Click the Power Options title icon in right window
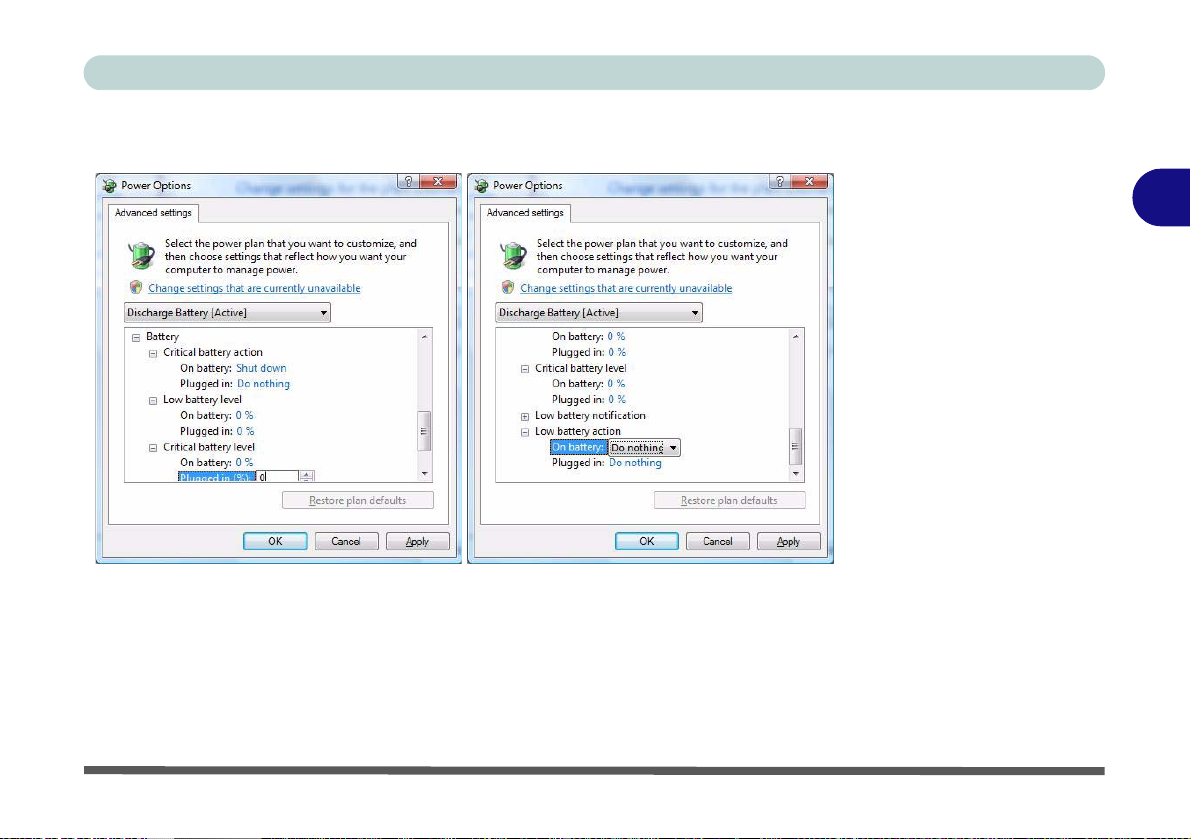1191x839 pixels. point(481,185)
